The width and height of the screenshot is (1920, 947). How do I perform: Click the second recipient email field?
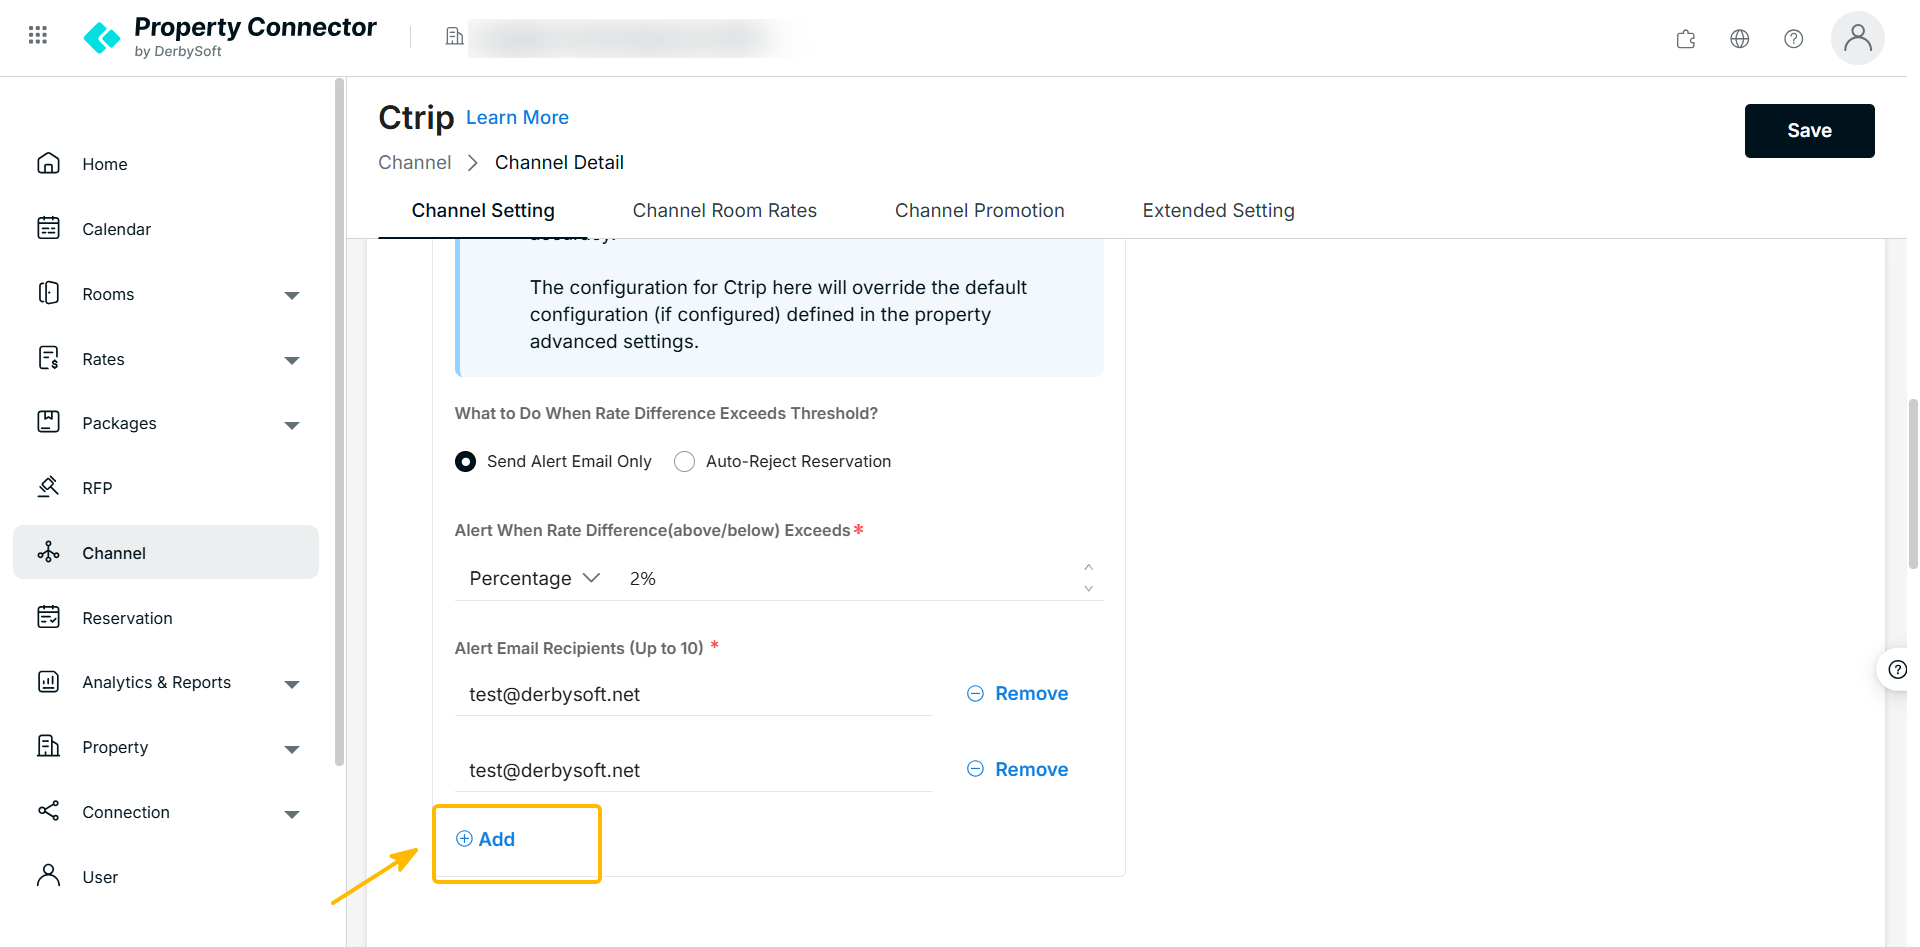pos(694,770)
